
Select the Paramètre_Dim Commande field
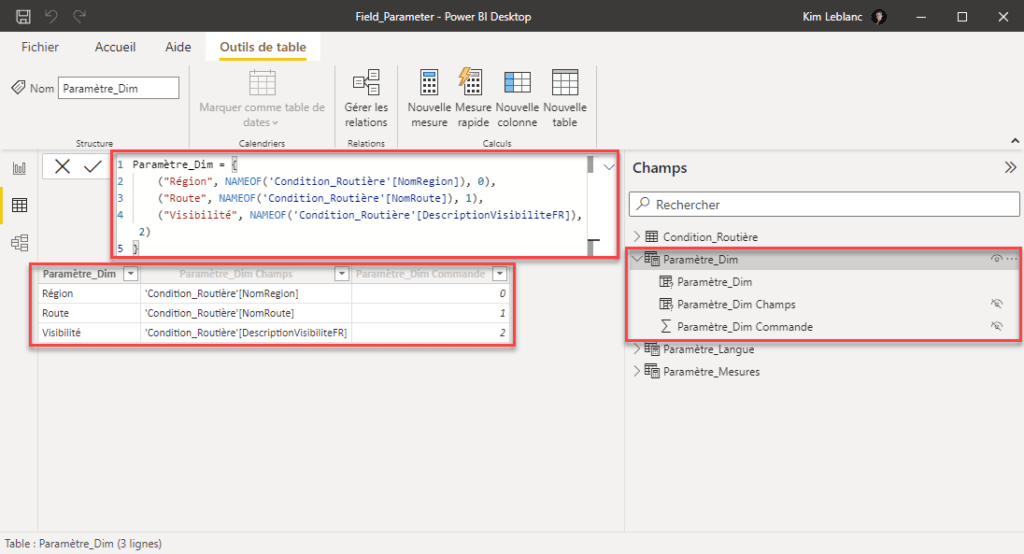(744, 327)
